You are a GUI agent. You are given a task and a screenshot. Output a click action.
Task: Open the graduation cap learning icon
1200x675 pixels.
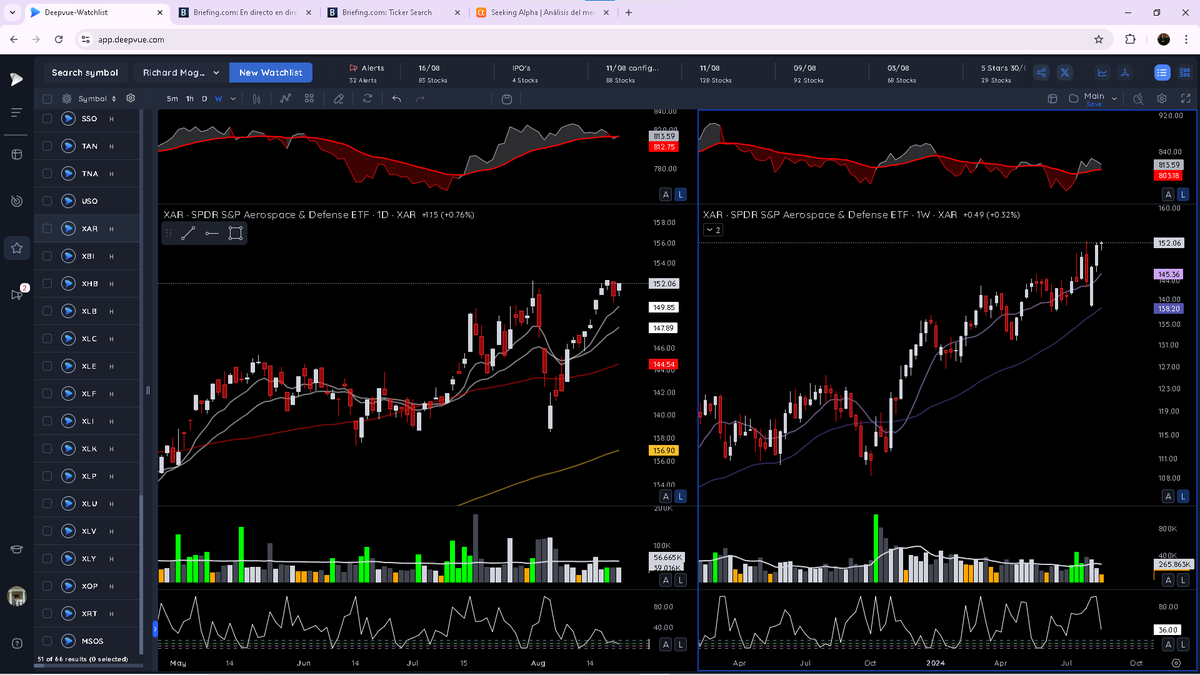(x=17, y=549)
